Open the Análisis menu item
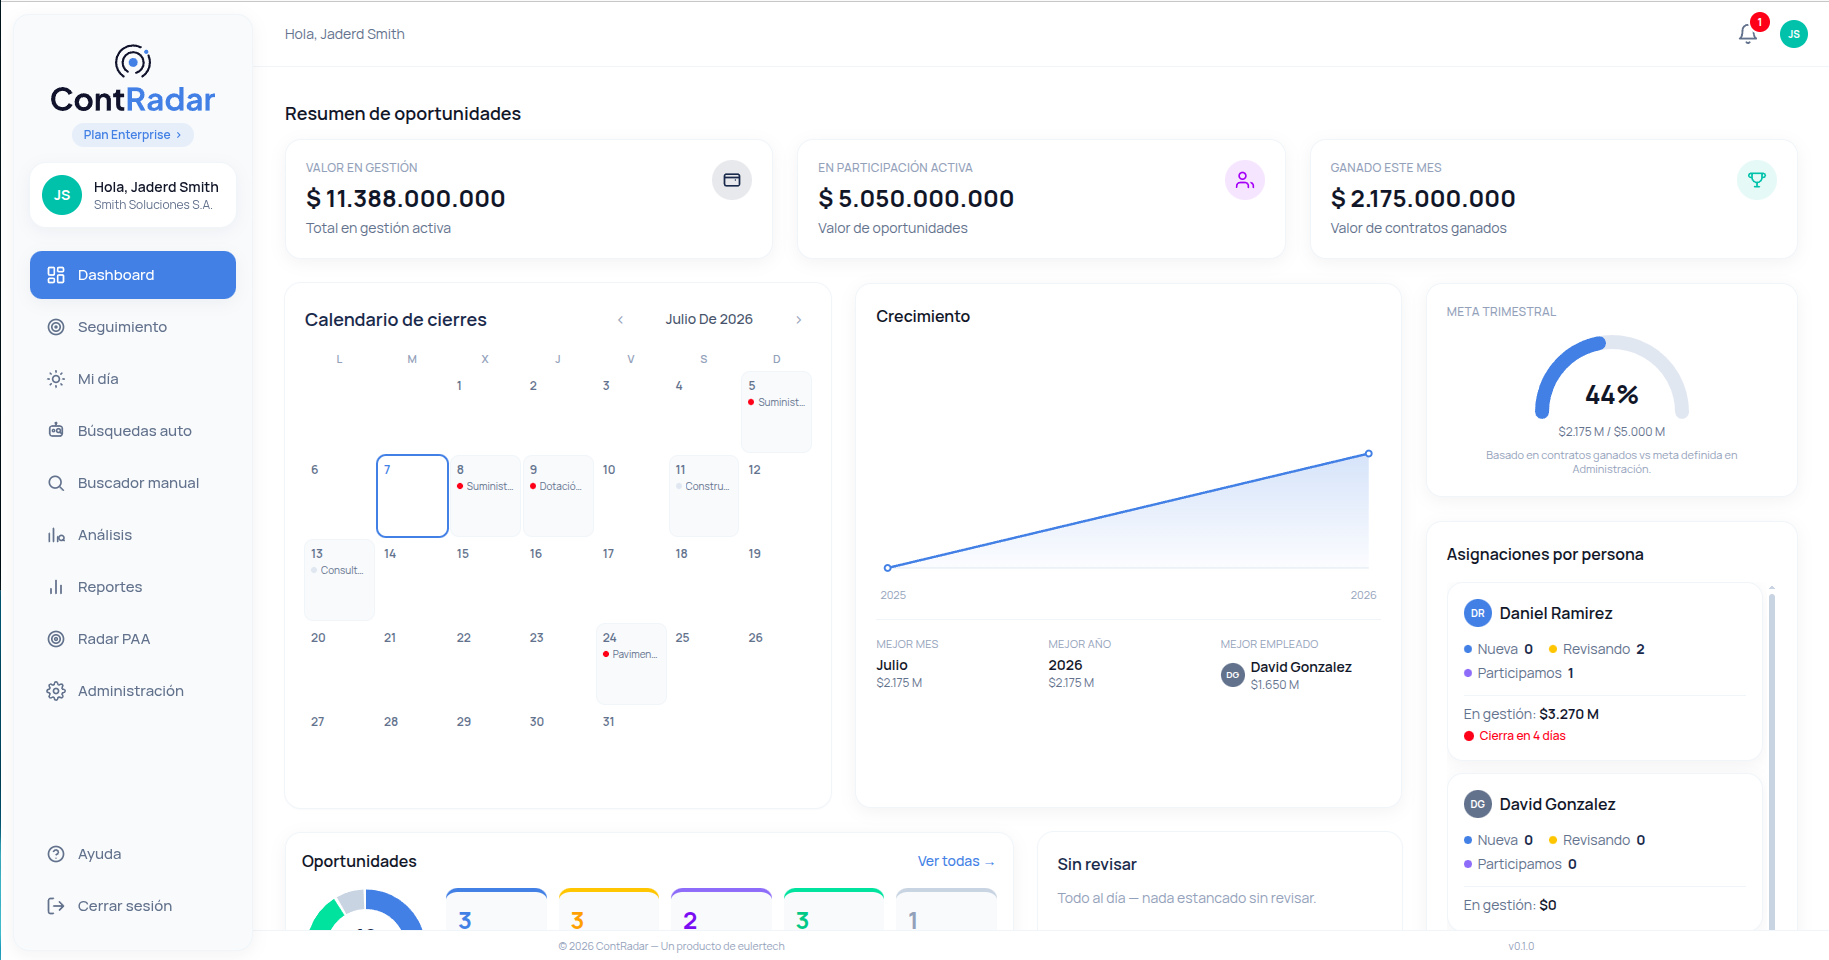Viewport: 1829px width, 960px height. coord(133,535)
